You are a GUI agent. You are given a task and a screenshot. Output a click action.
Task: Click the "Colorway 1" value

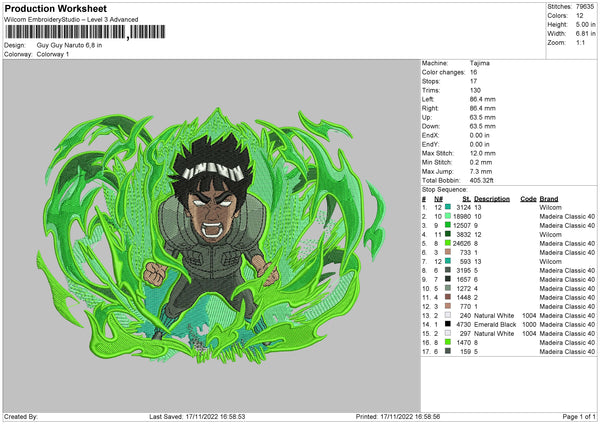click(x=53, y=54)
